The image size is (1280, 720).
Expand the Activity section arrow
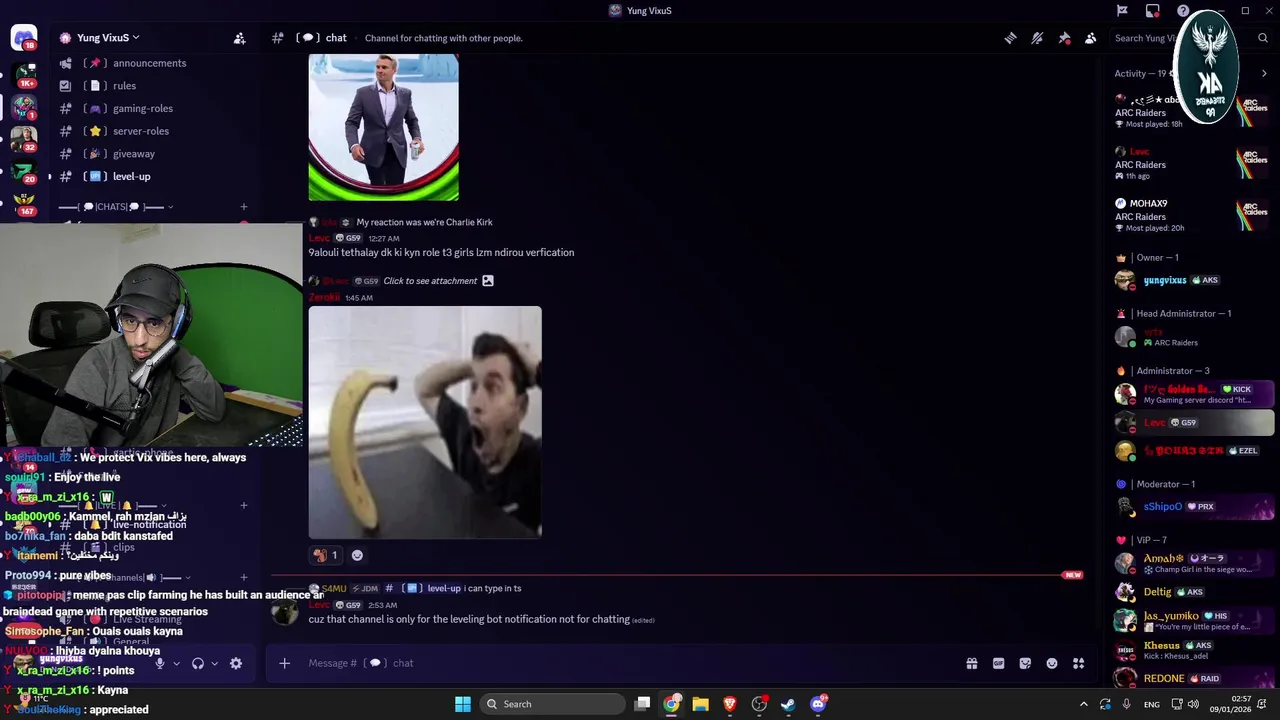pos(1264,73)
